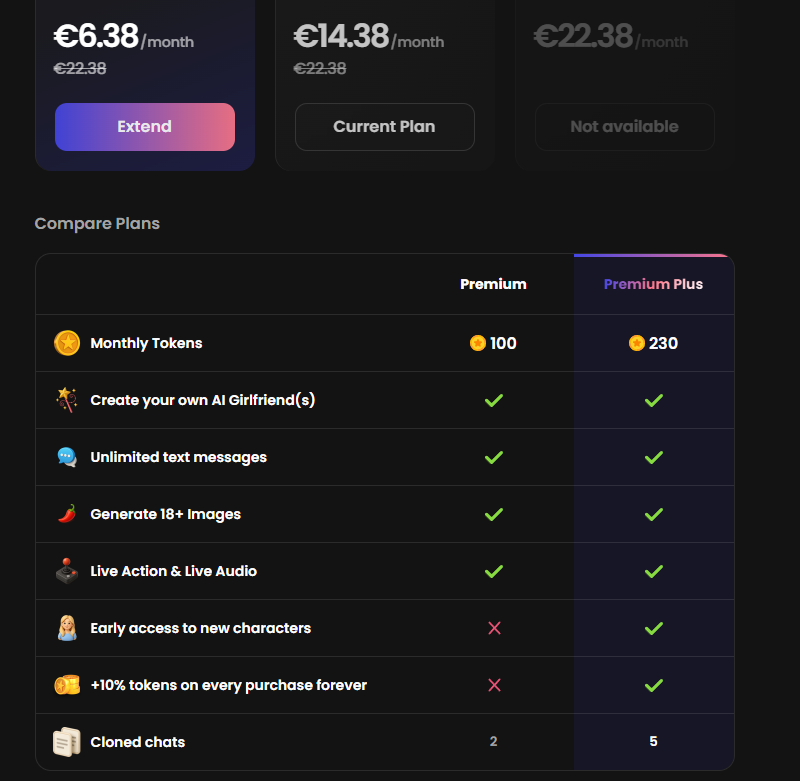Image resolution: width=800 pixels, height=781 pixels.
Task: Click the Extend plan button
Action: (x=145, y=127)
